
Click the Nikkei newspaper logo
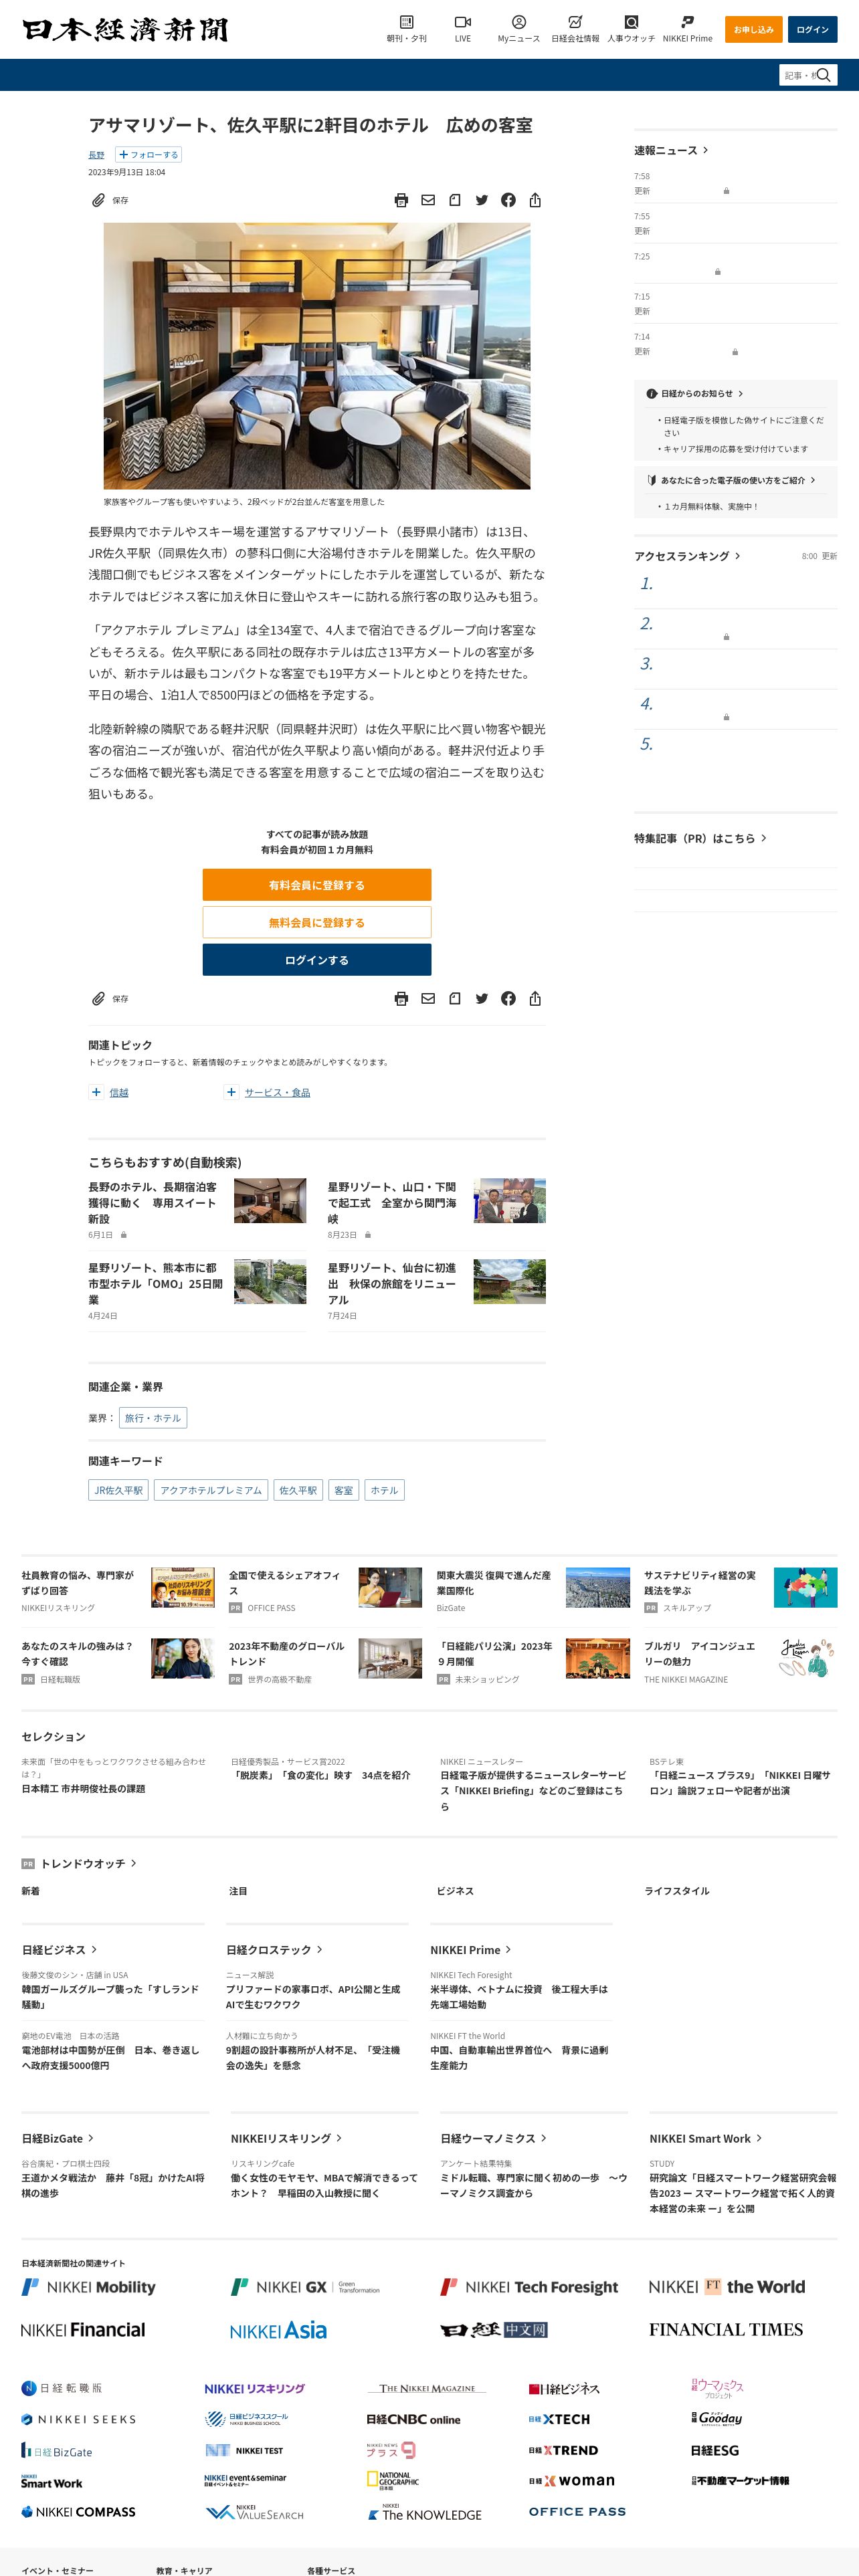[125, 30]
